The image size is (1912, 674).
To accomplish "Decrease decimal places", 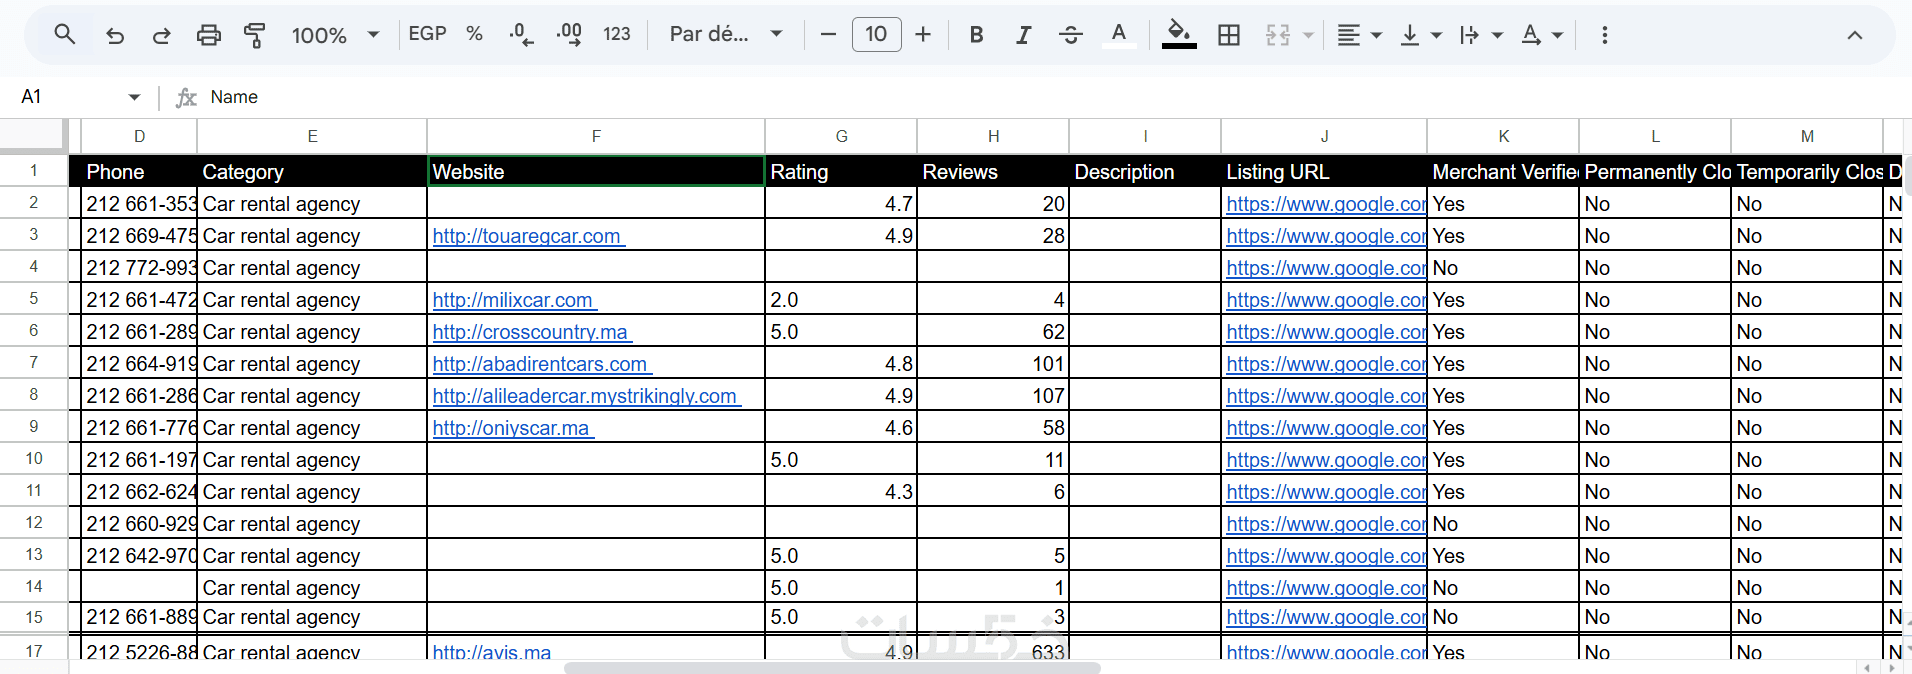I will [x=521, y=35].
